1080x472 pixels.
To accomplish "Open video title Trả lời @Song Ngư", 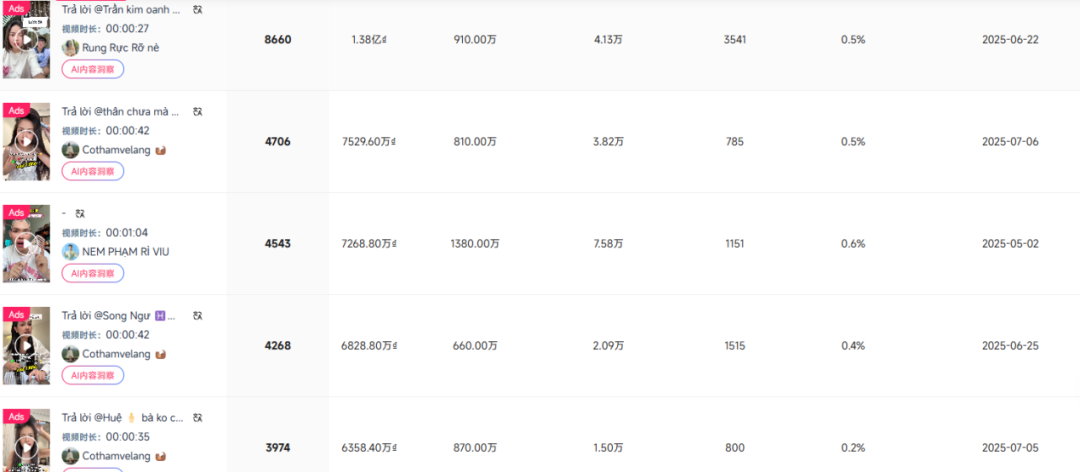I will click(118, 316).
